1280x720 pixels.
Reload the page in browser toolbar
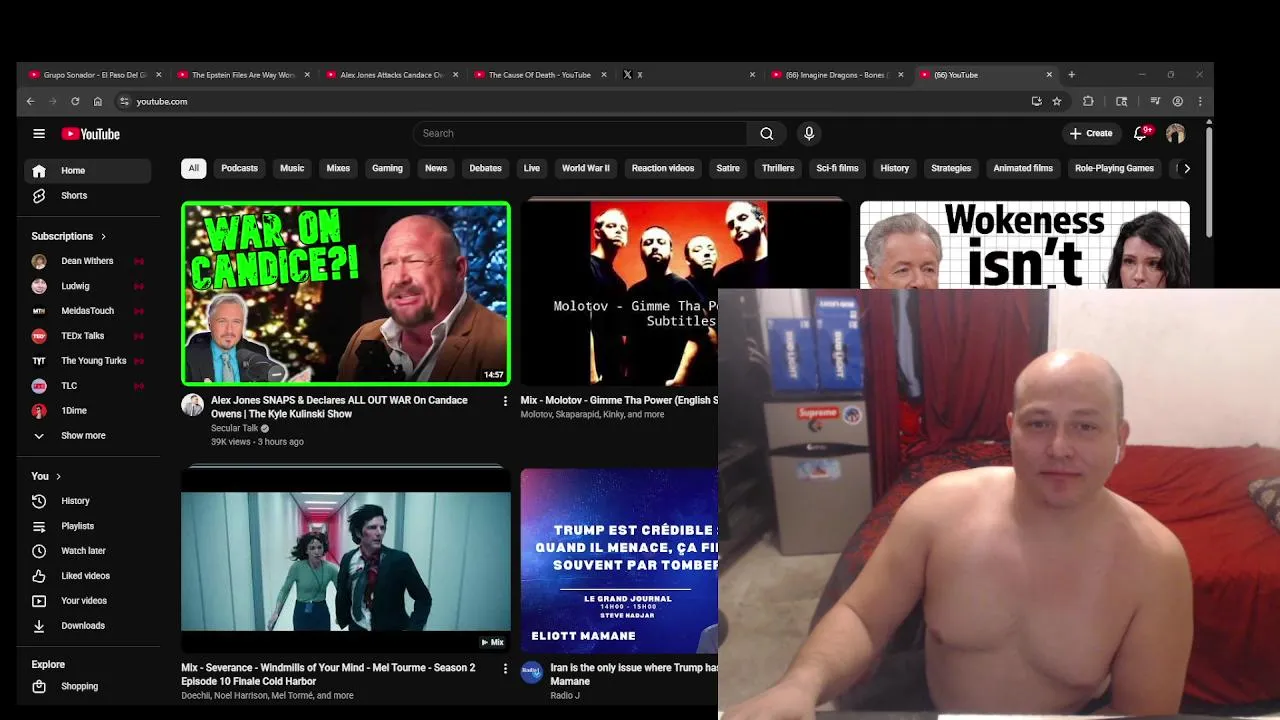pyautogui.click(x=75, y=101)
